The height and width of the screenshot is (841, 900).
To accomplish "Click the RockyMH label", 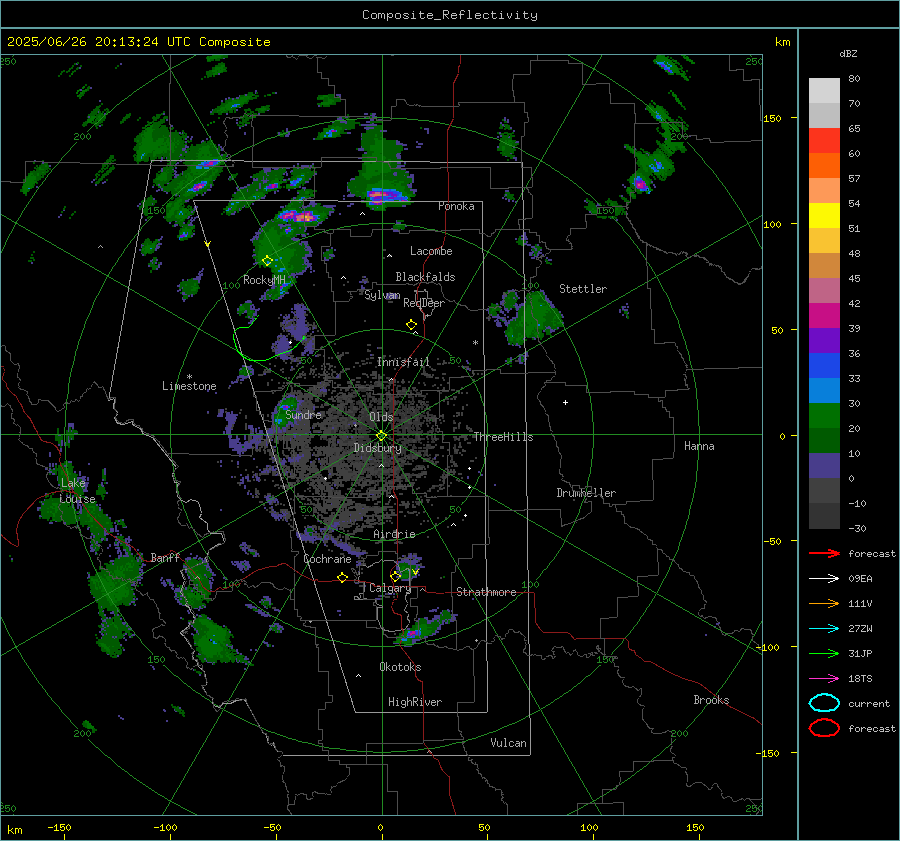I will pyautogui.click(x=264, y=280).
